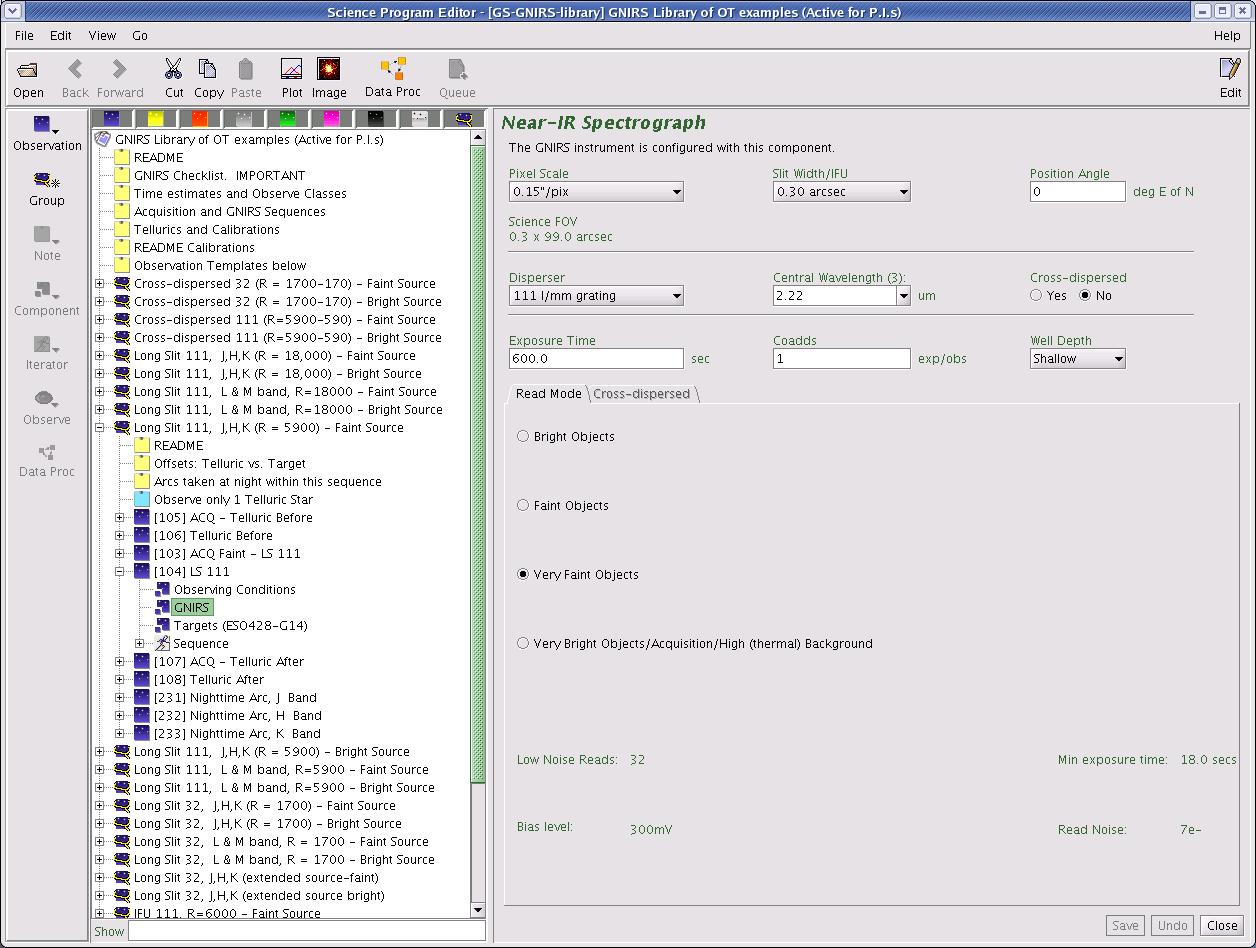Viewport: 1256px width, 948px height.
Task: Switch to the Read Mode tab
Action: [548, 394]
